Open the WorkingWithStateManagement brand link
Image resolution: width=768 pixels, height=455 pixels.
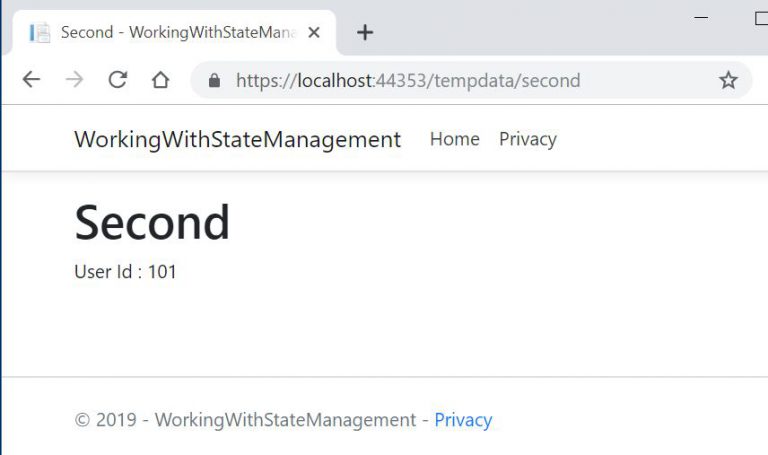(237, 139)
